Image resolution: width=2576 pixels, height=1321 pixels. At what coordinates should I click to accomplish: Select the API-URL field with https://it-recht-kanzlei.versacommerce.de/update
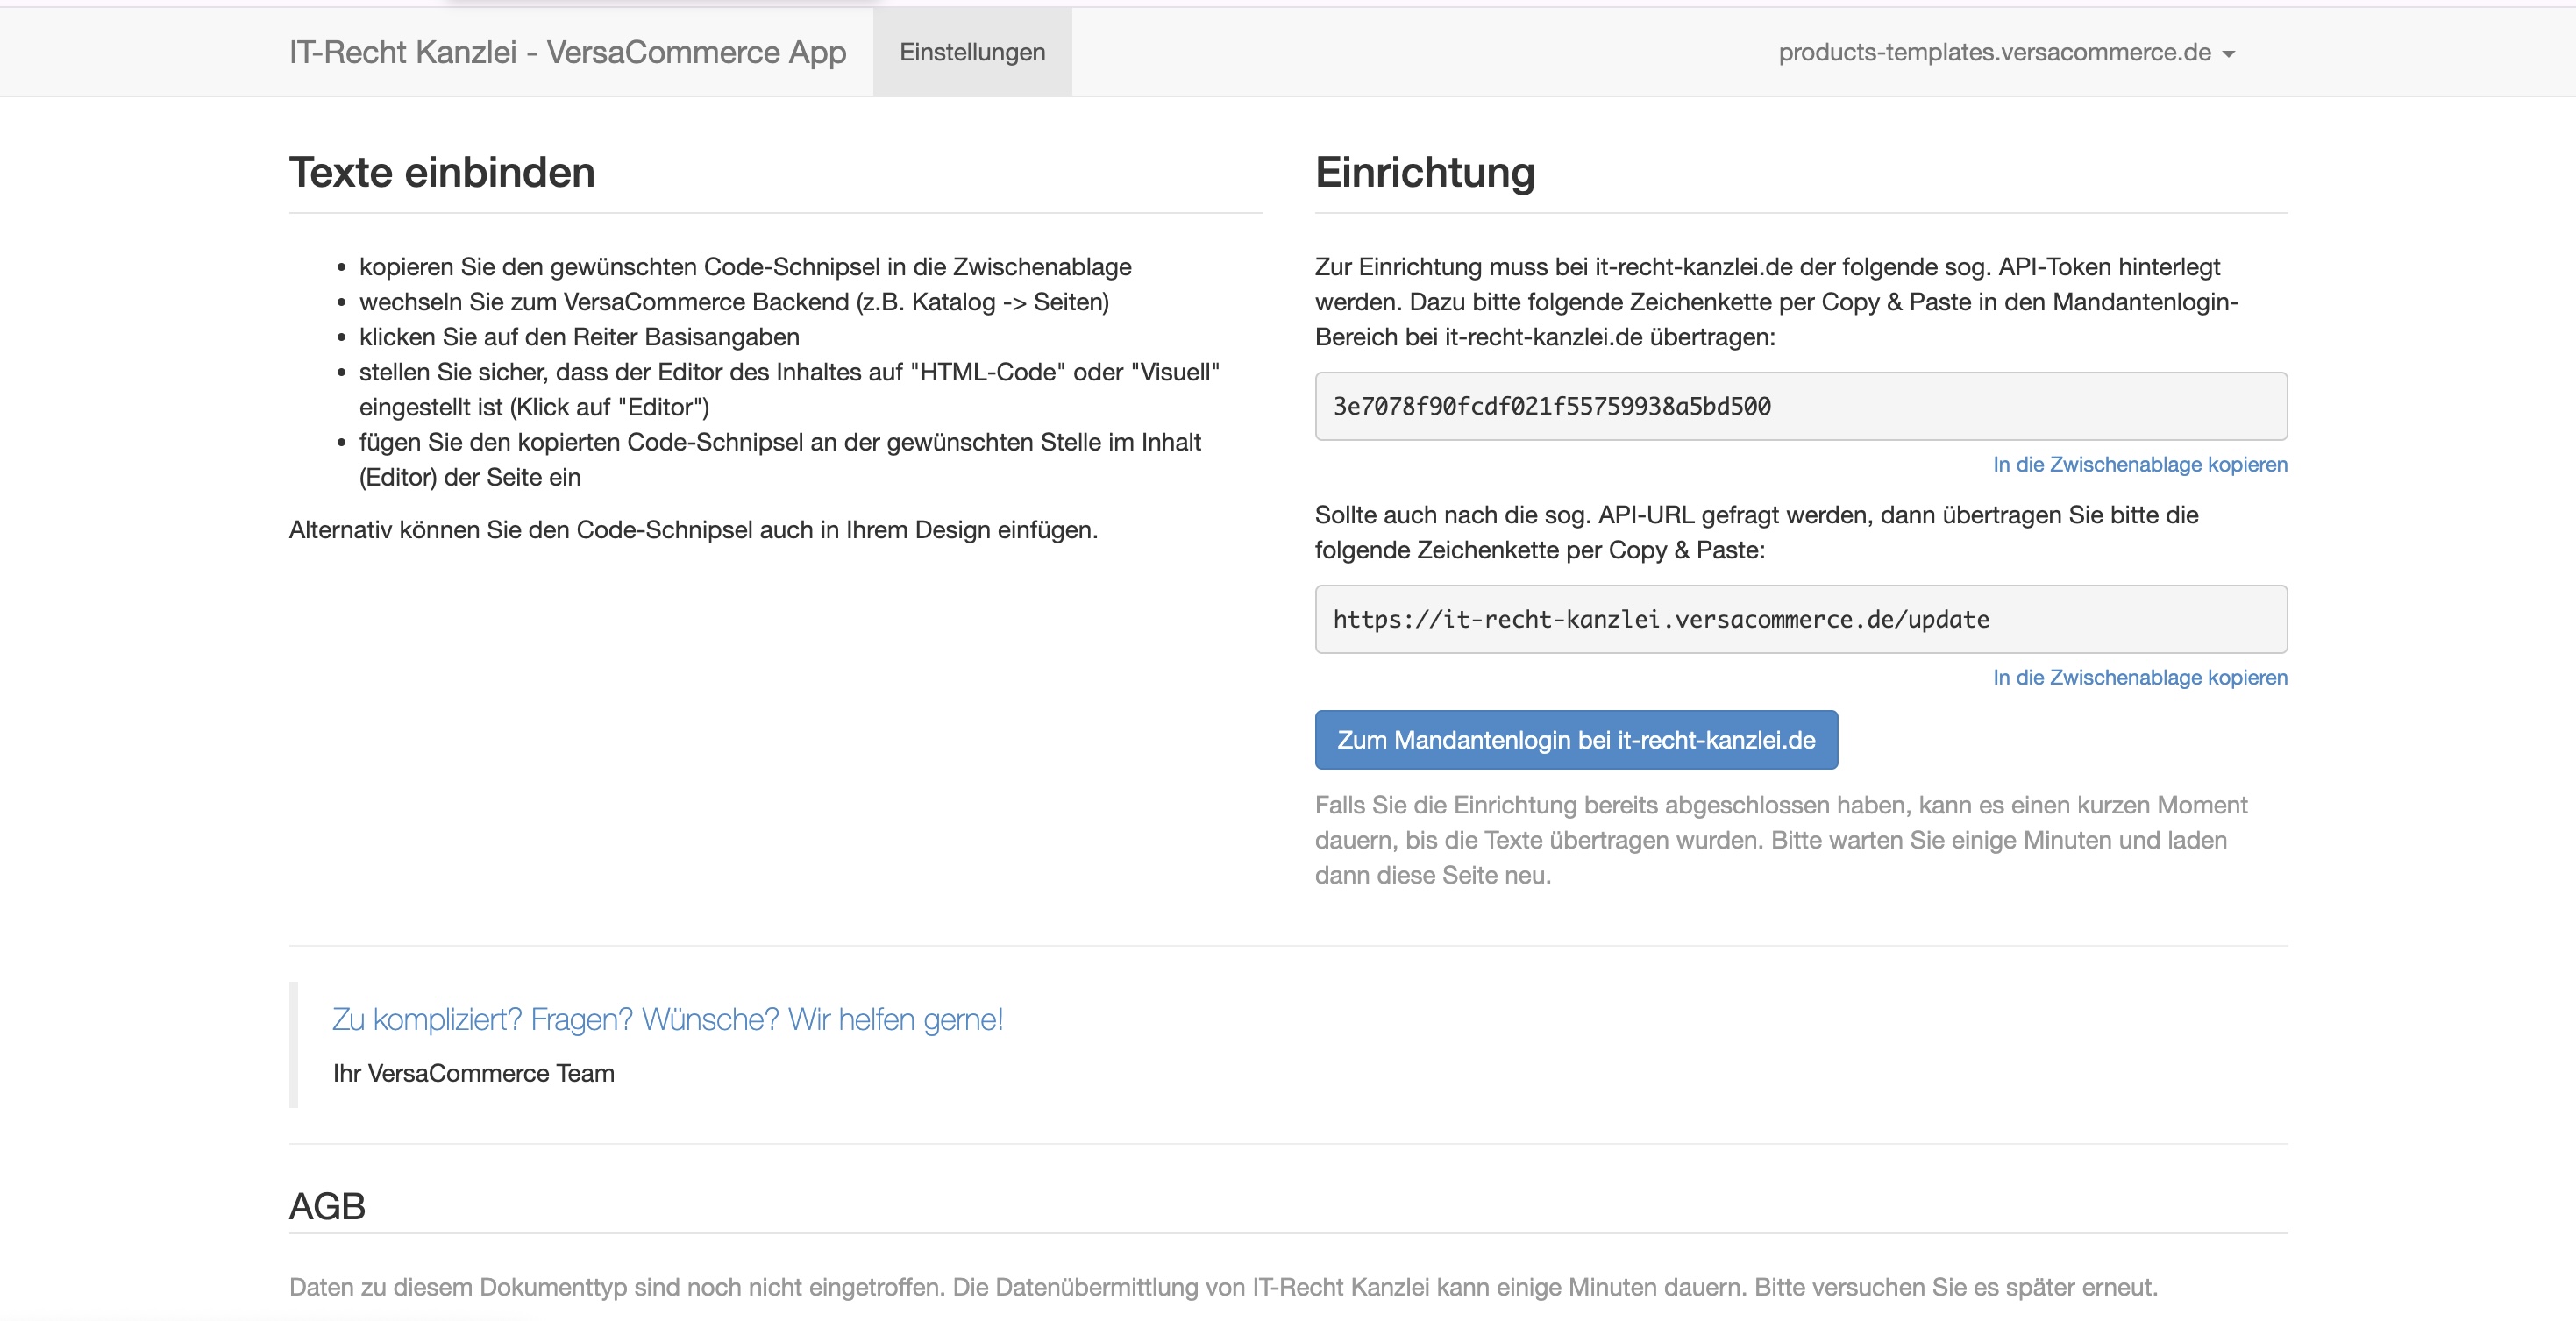(x=1801, y=619)
